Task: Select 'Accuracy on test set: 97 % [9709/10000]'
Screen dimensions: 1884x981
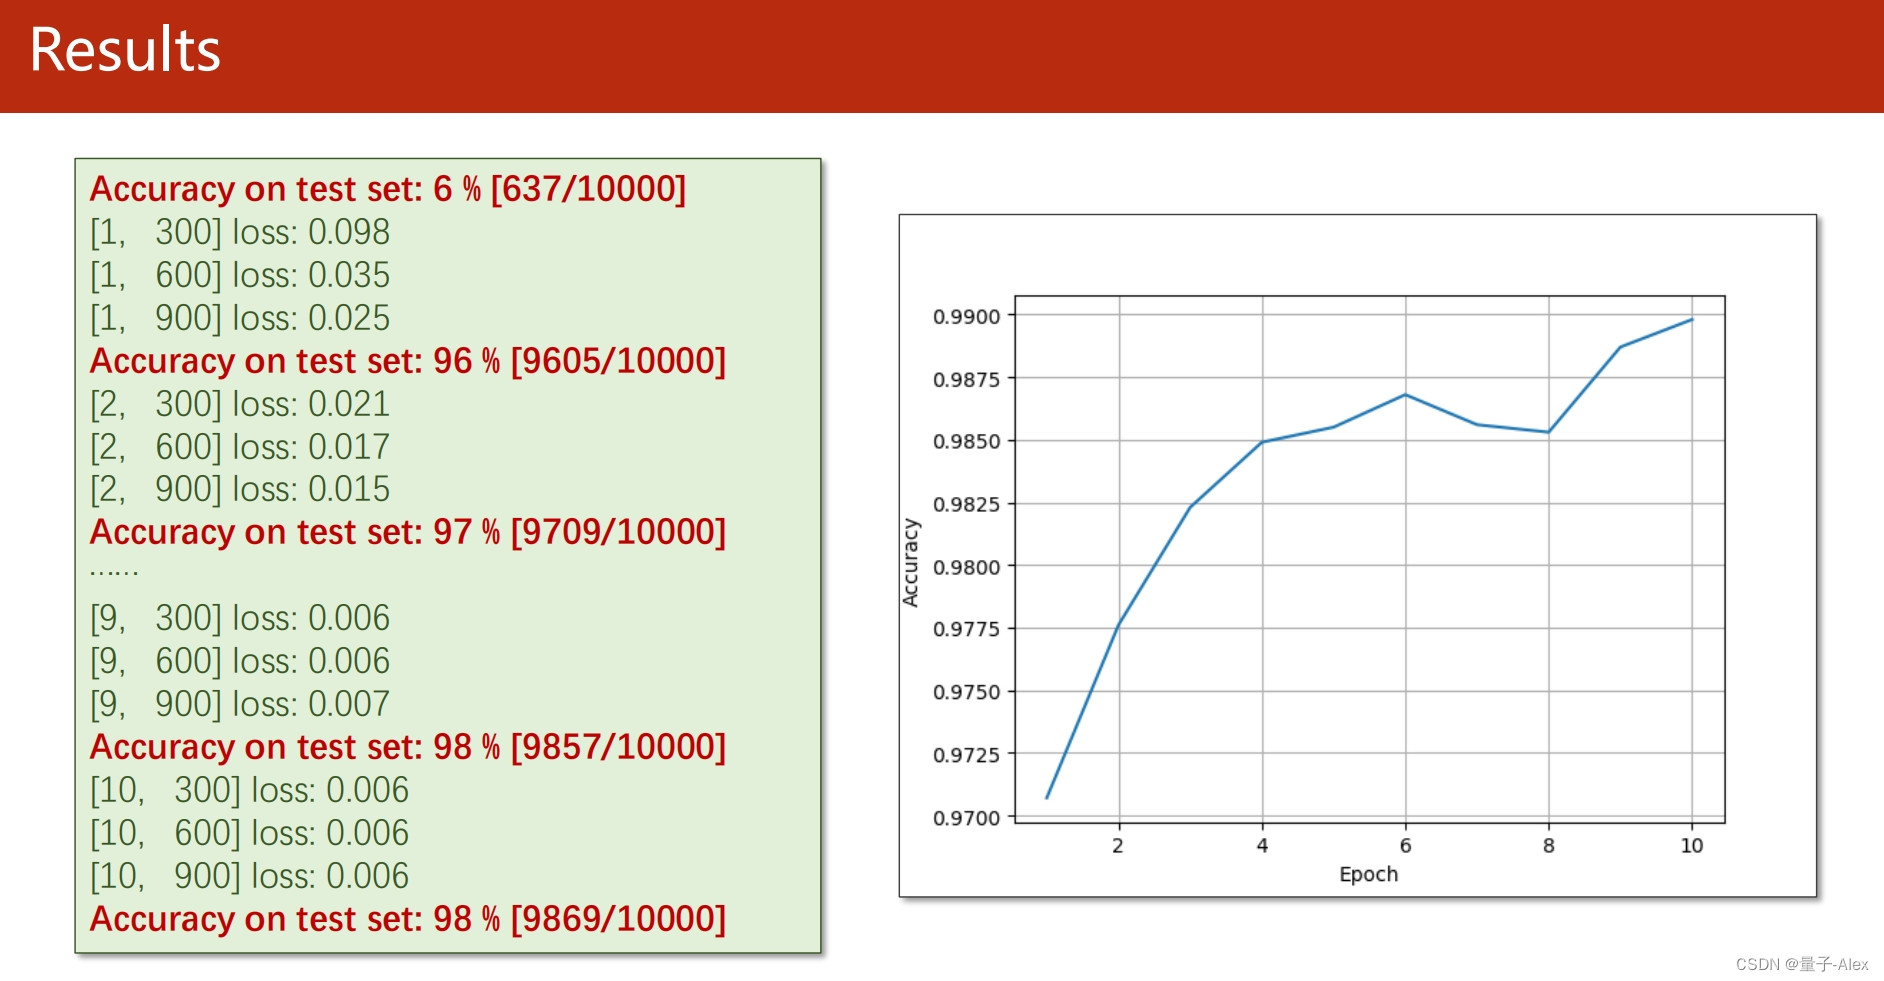Action: [x=408, y=532]
